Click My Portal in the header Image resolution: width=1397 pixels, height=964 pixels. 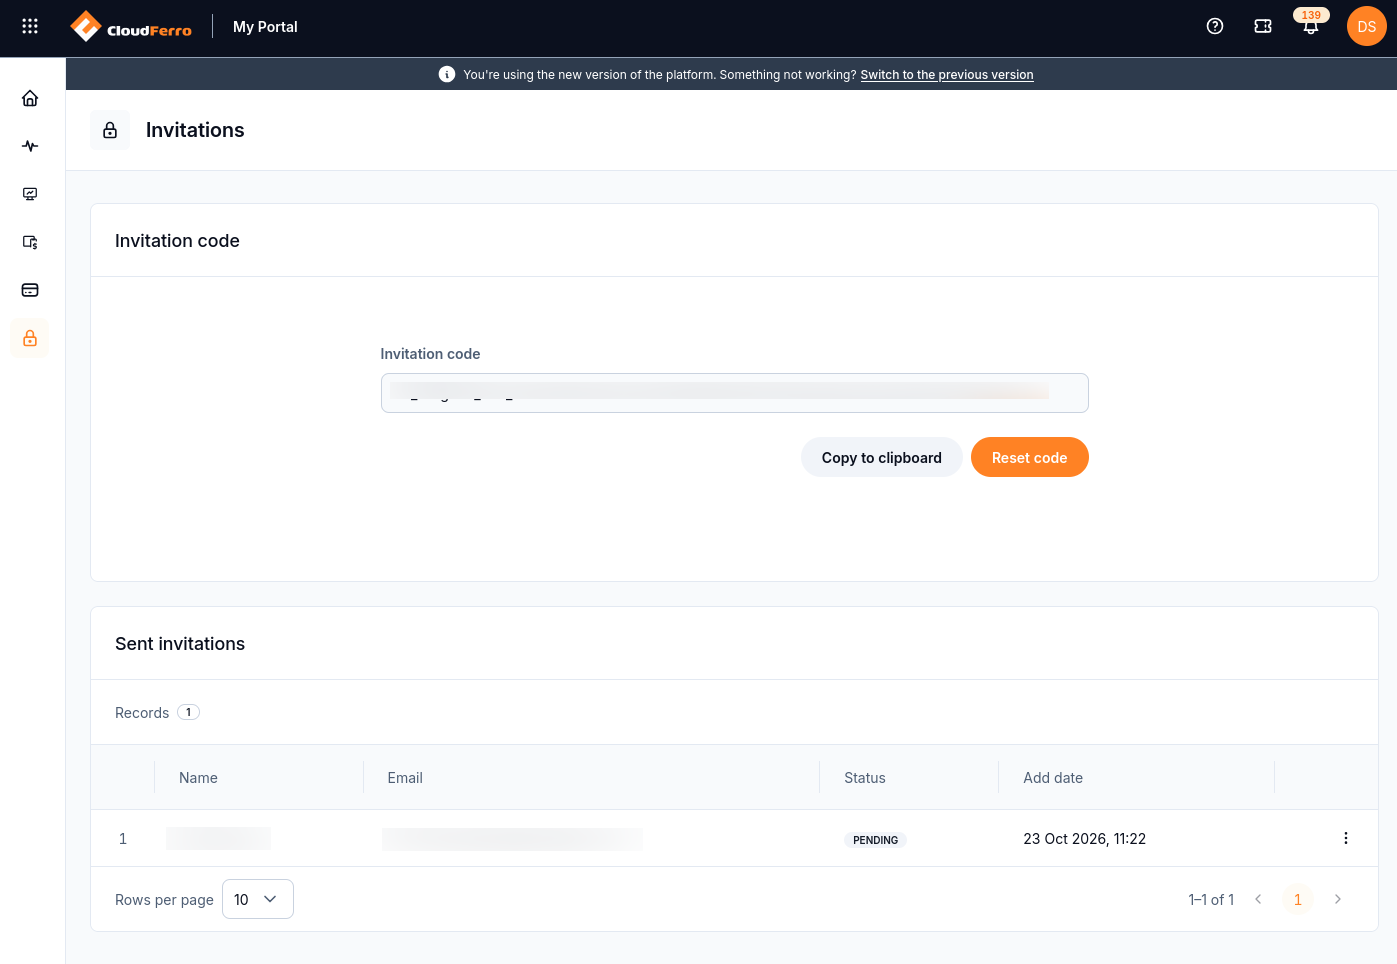[265, 27]
